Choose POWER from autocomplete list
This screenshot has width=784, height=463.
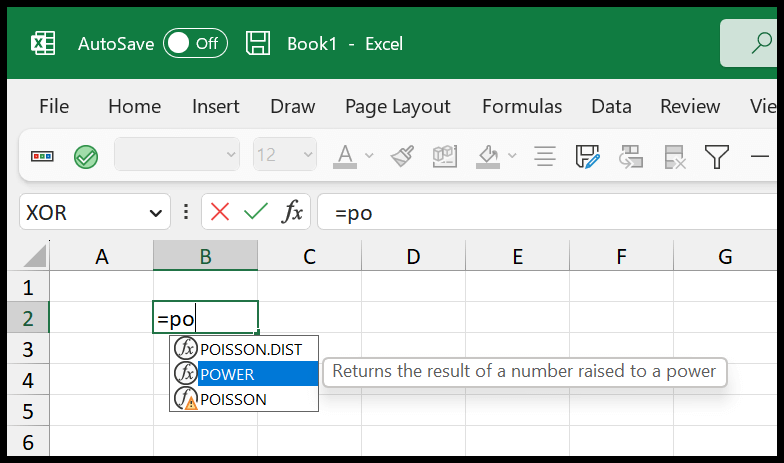point(244,374)
